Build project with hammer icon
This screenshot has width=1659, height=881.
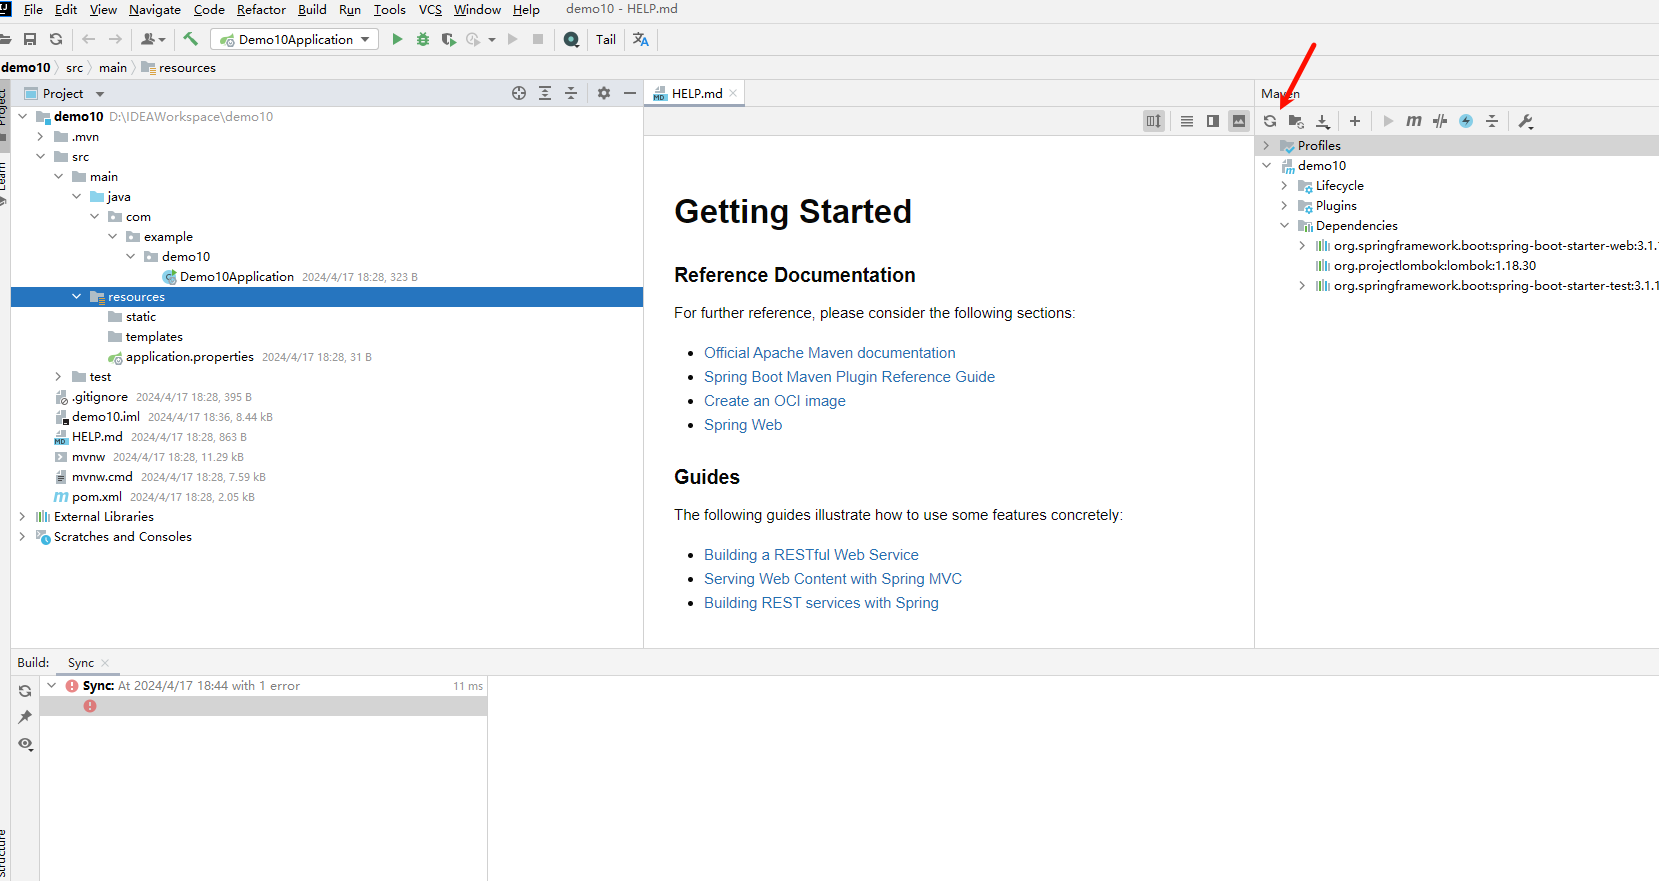click(x=190, y=39)
